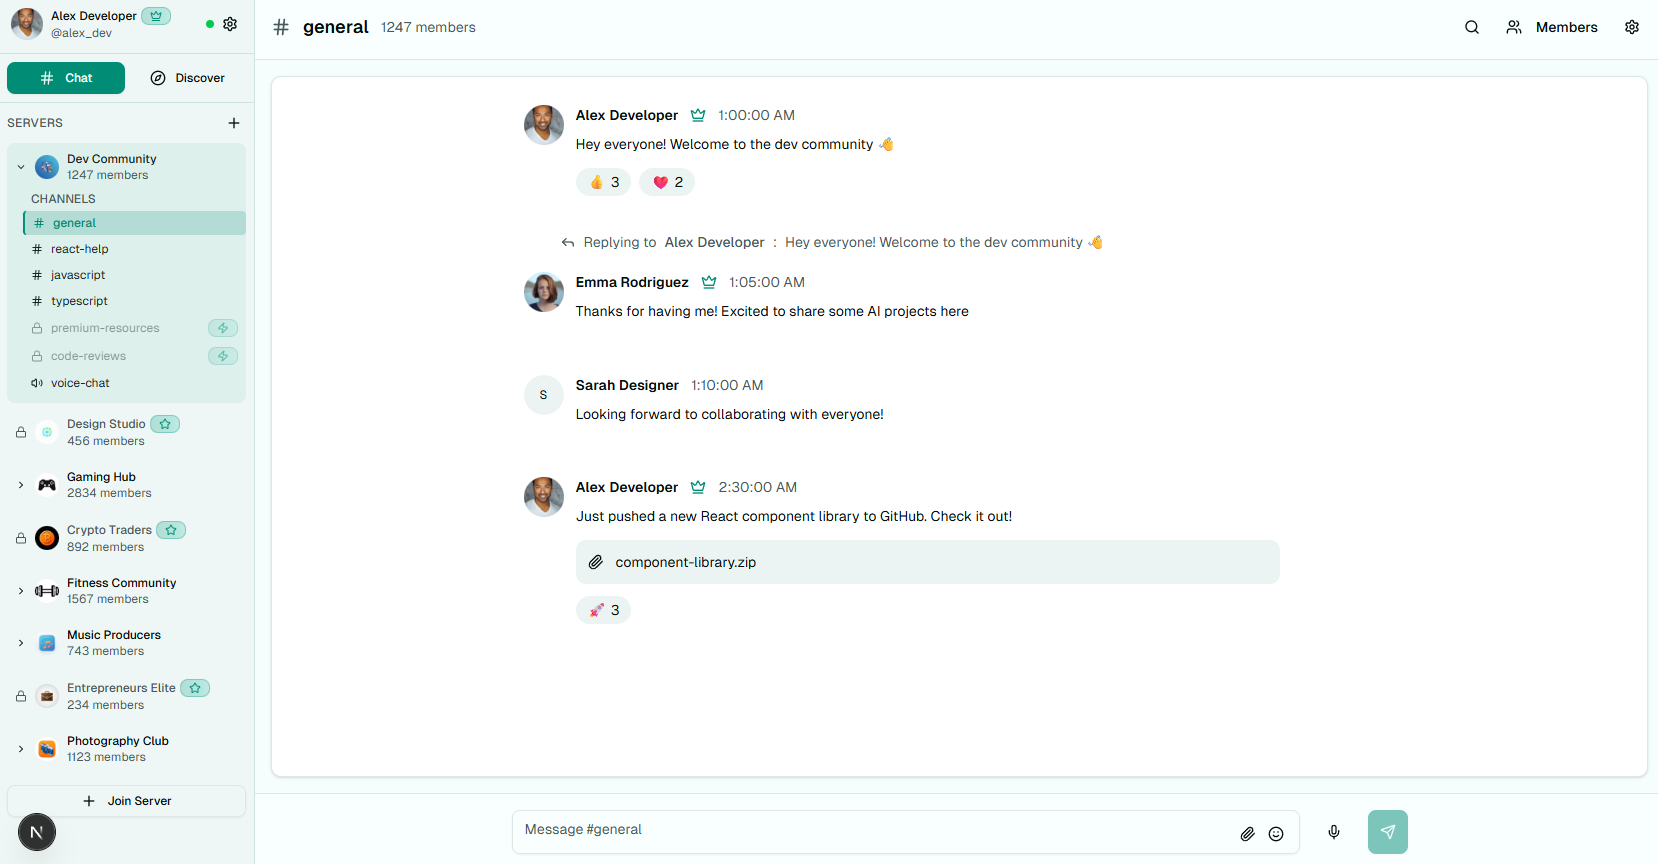Expand the Photography Club server
This screenshot has height=864, width=1658.
tap(21, 749)
